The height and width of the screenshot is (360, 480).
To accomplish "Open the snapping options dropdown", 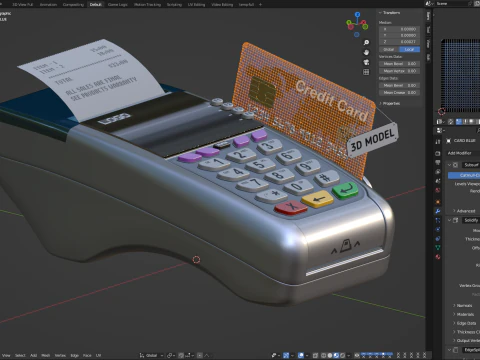I will point(188,355).
